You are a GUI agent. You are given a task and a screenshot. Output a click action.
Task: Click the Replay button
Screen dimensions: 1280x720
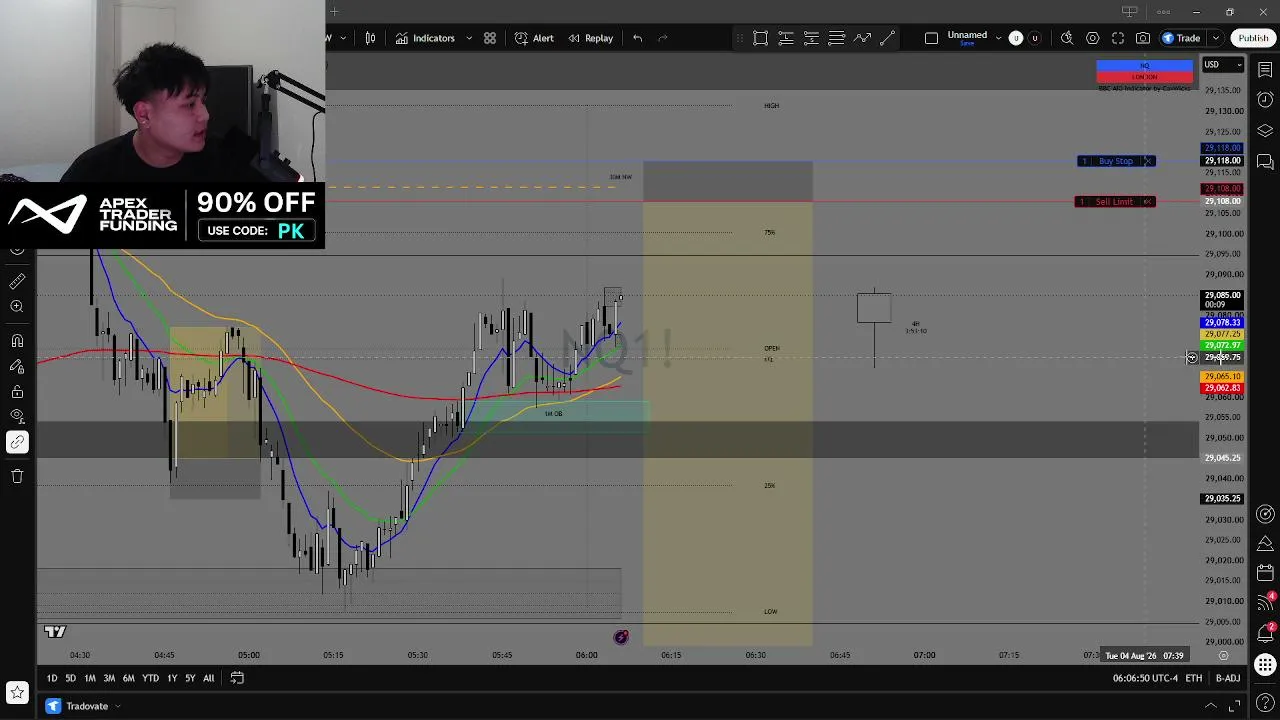click(x=590, y=38)
